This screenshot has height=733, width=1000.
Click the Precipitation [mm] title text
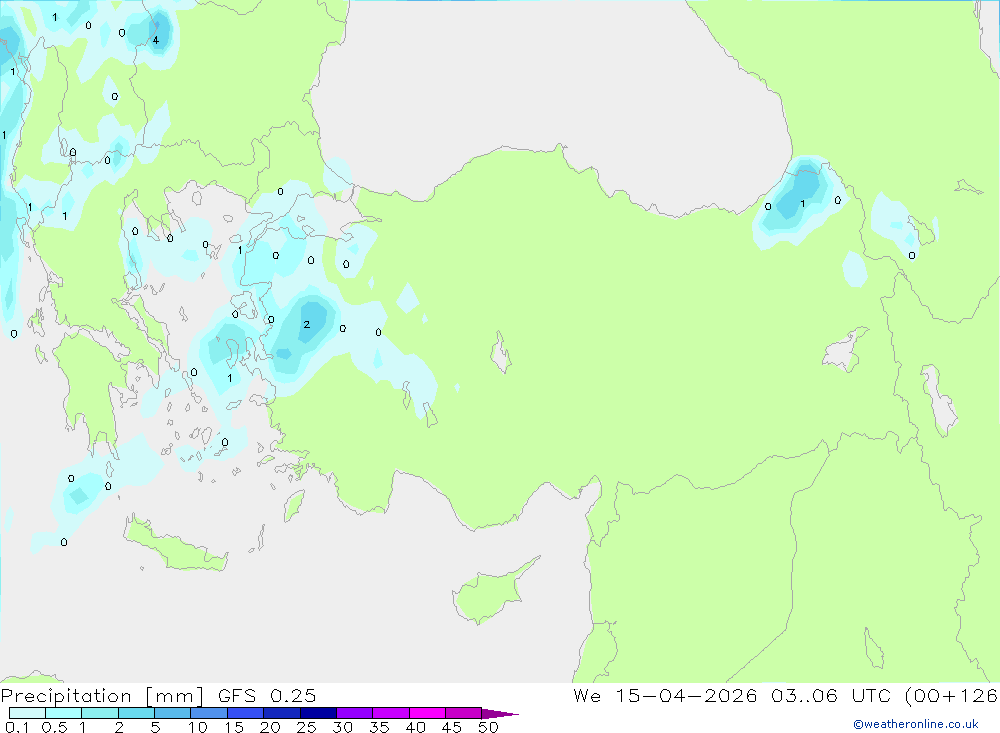coord(102,696)
